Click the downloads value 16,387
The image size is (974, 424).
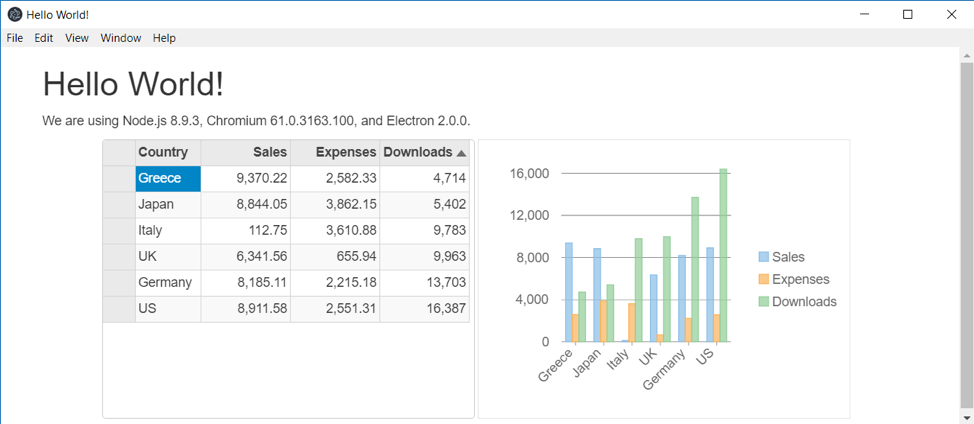[424, 309]
